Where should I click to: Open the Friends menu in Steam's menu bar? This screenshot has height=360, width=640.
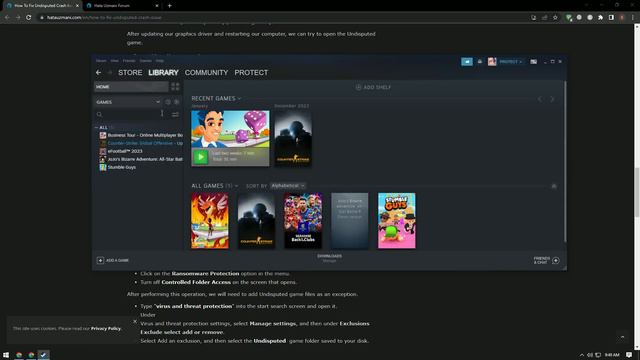click(x=129, y=61)
